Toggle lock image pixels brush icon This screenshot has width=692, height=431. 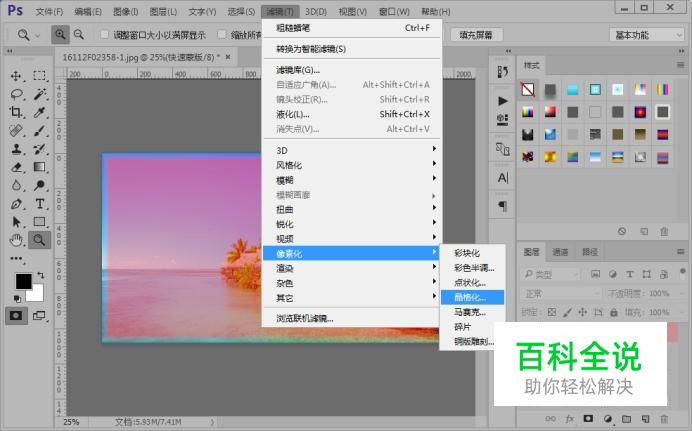(567, 312)
